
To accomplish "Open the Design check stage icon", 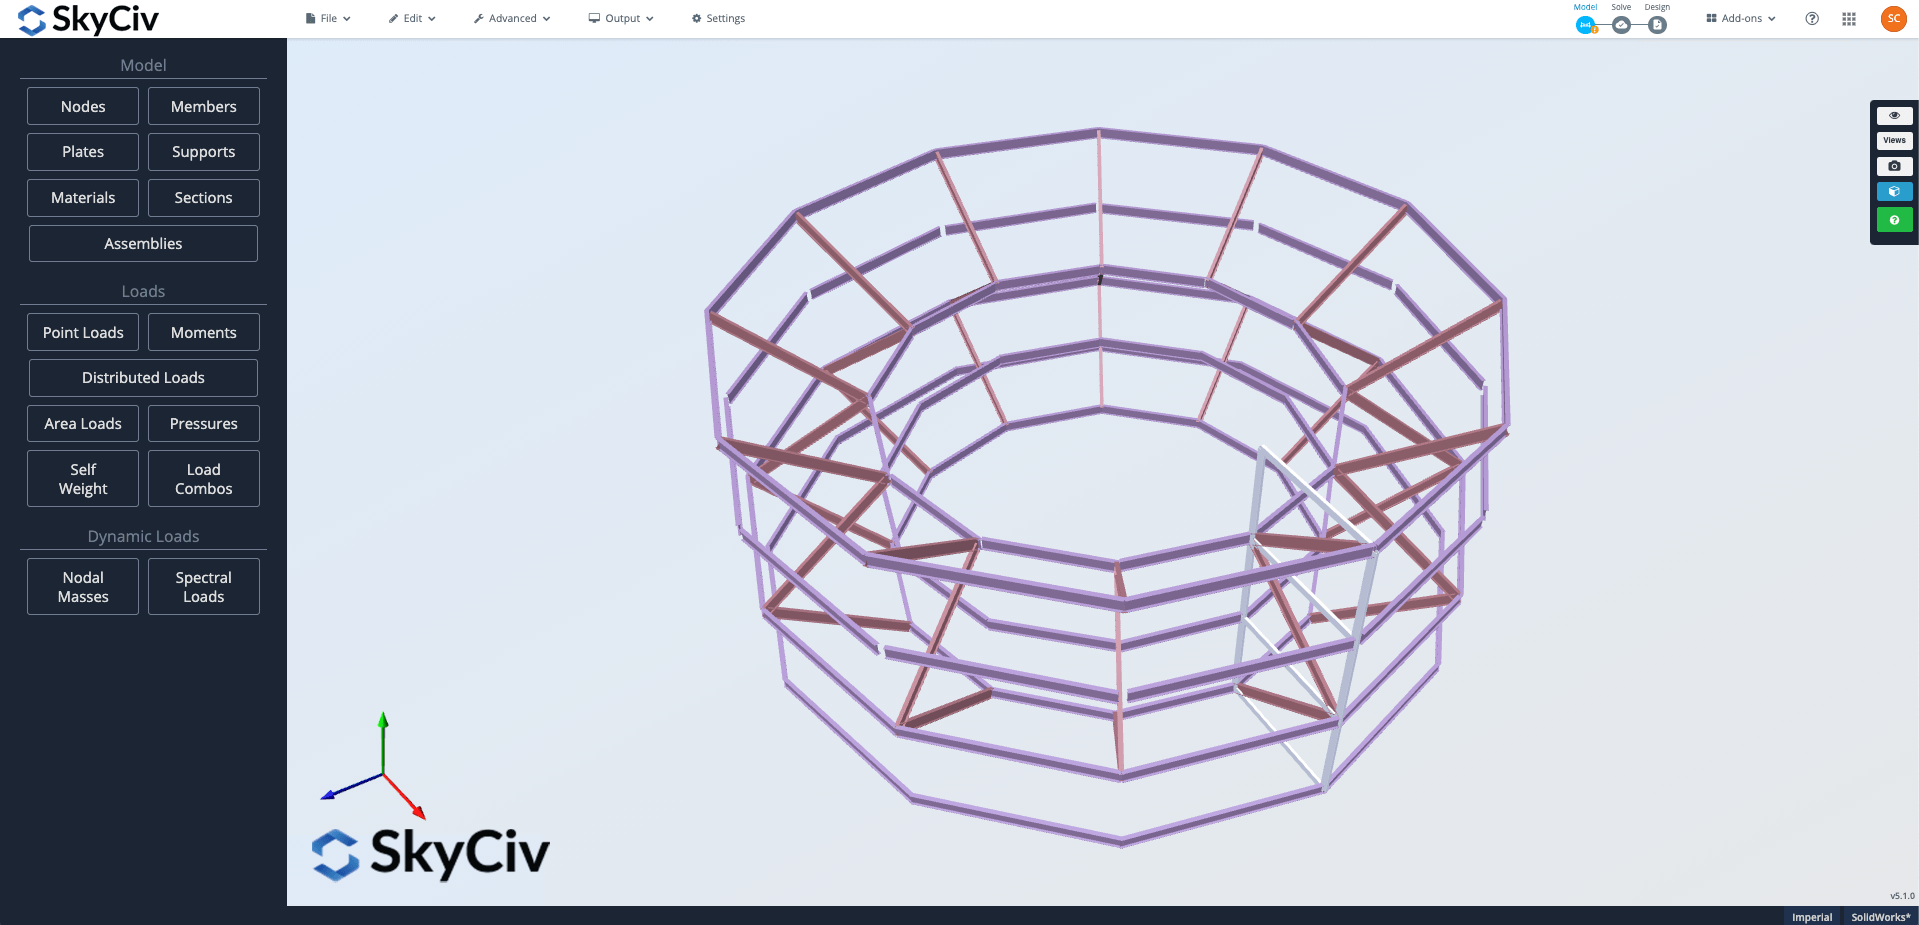I will pos(1656,24).
